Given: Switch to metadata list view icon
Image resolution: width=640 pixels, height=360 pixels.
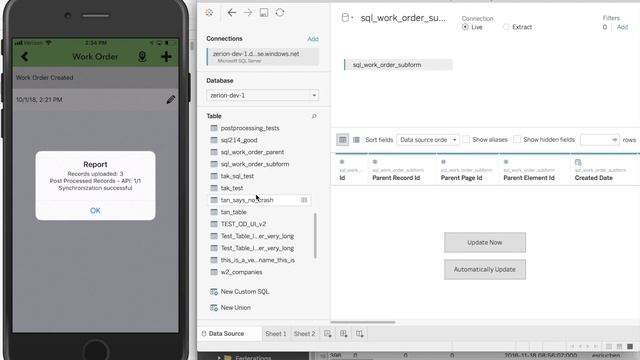Looking at the screenshot, I should coord(356,140).
